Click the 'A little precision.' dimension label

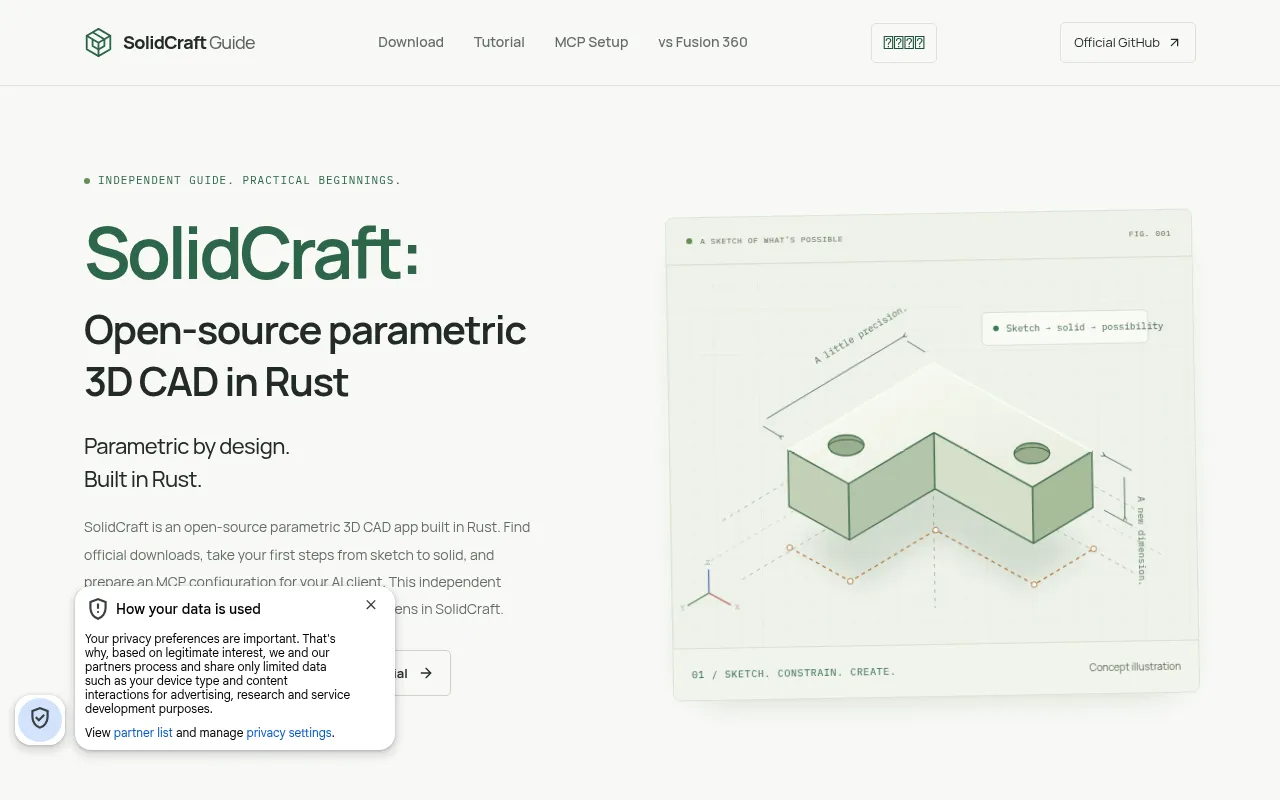tap(861, 335)
